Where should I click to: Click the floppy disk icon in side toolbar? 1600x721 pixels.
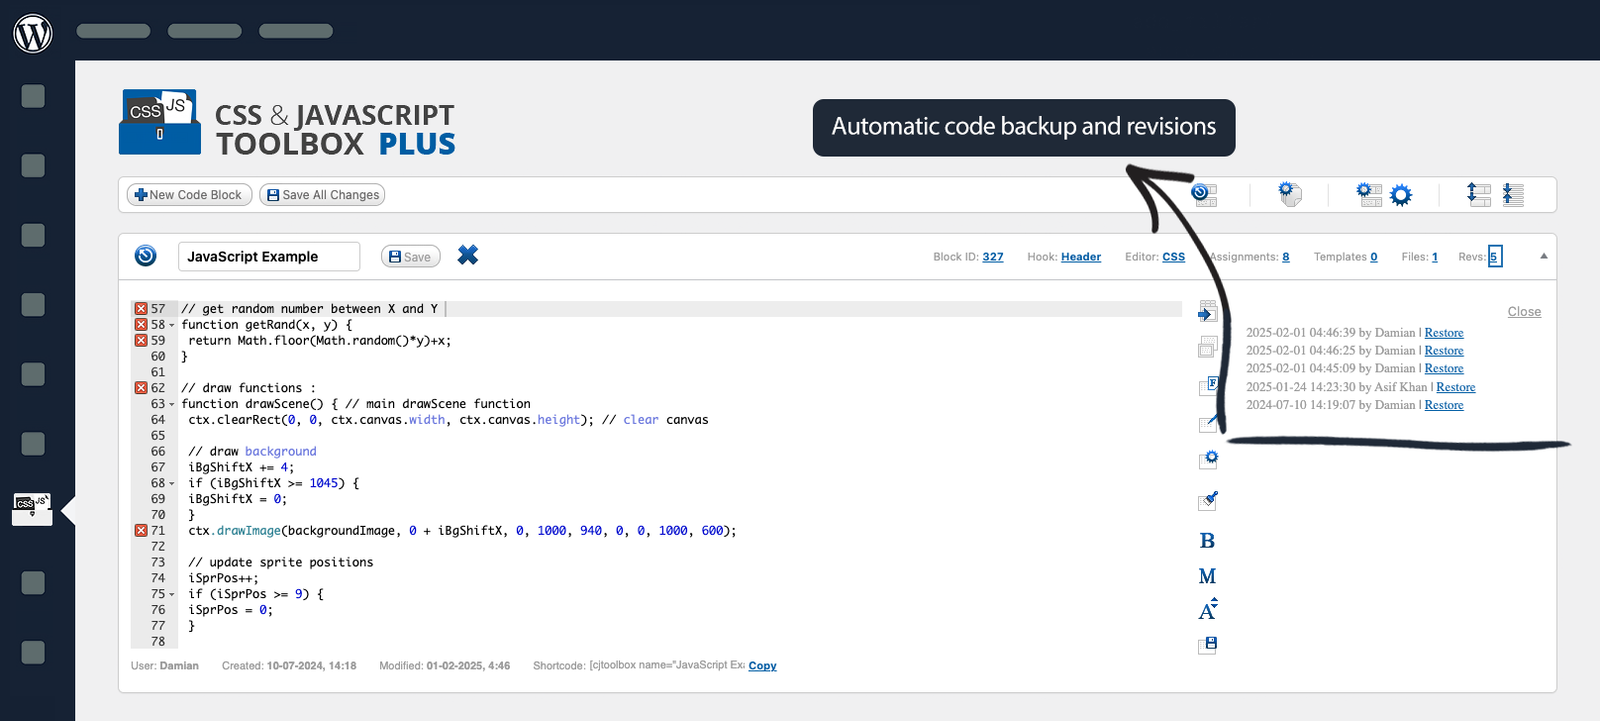click(x=1208, y=645)
